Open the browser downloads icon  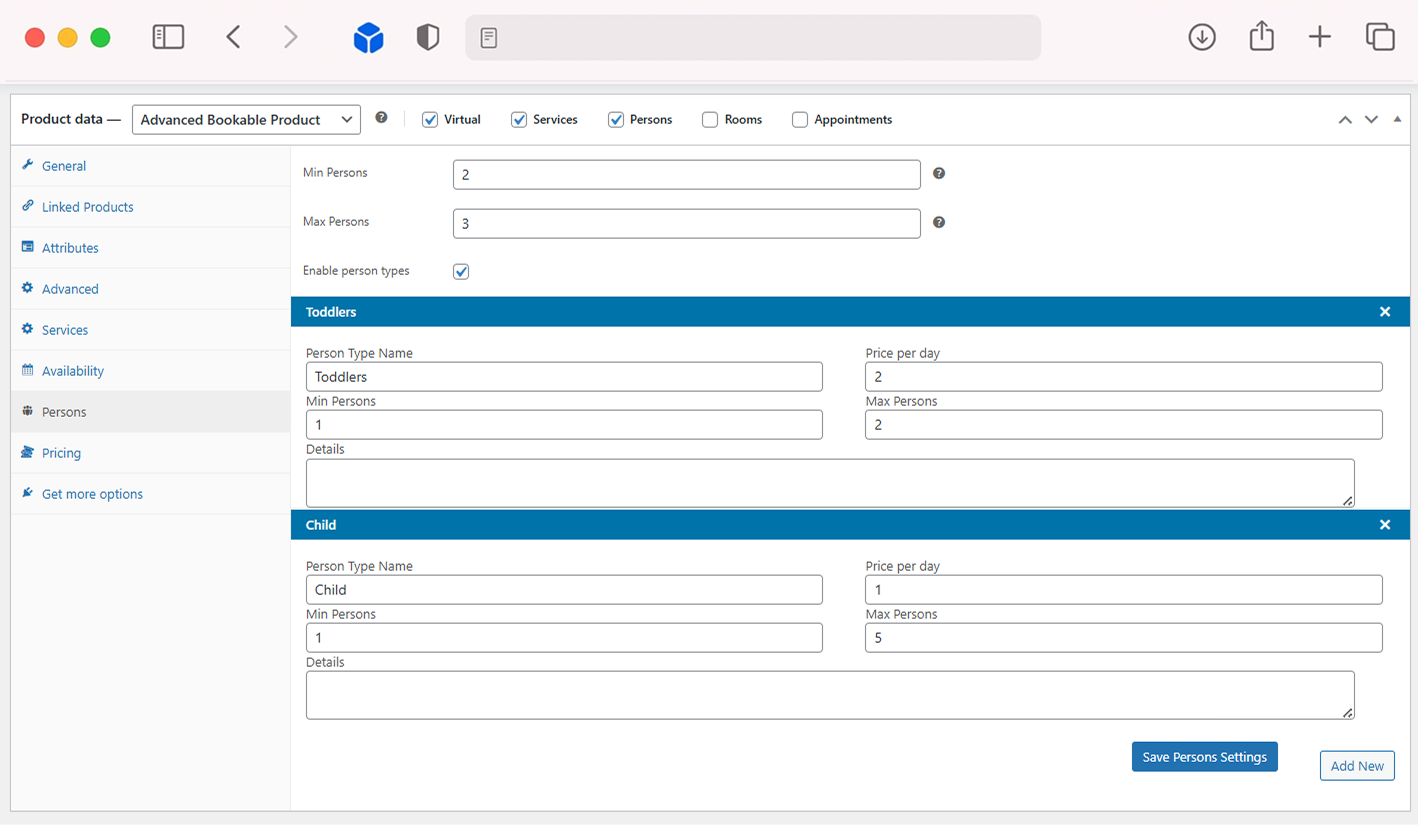click(x=1201, y=38)
